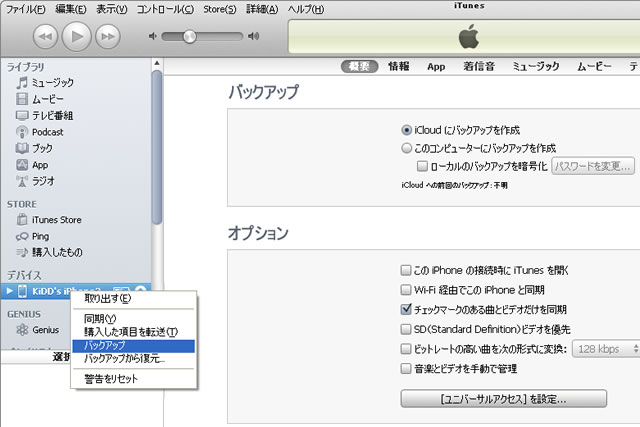Image resolution: width=640 pixels, height=427 pixels.
Task: Click the play button
Action: 76,36
